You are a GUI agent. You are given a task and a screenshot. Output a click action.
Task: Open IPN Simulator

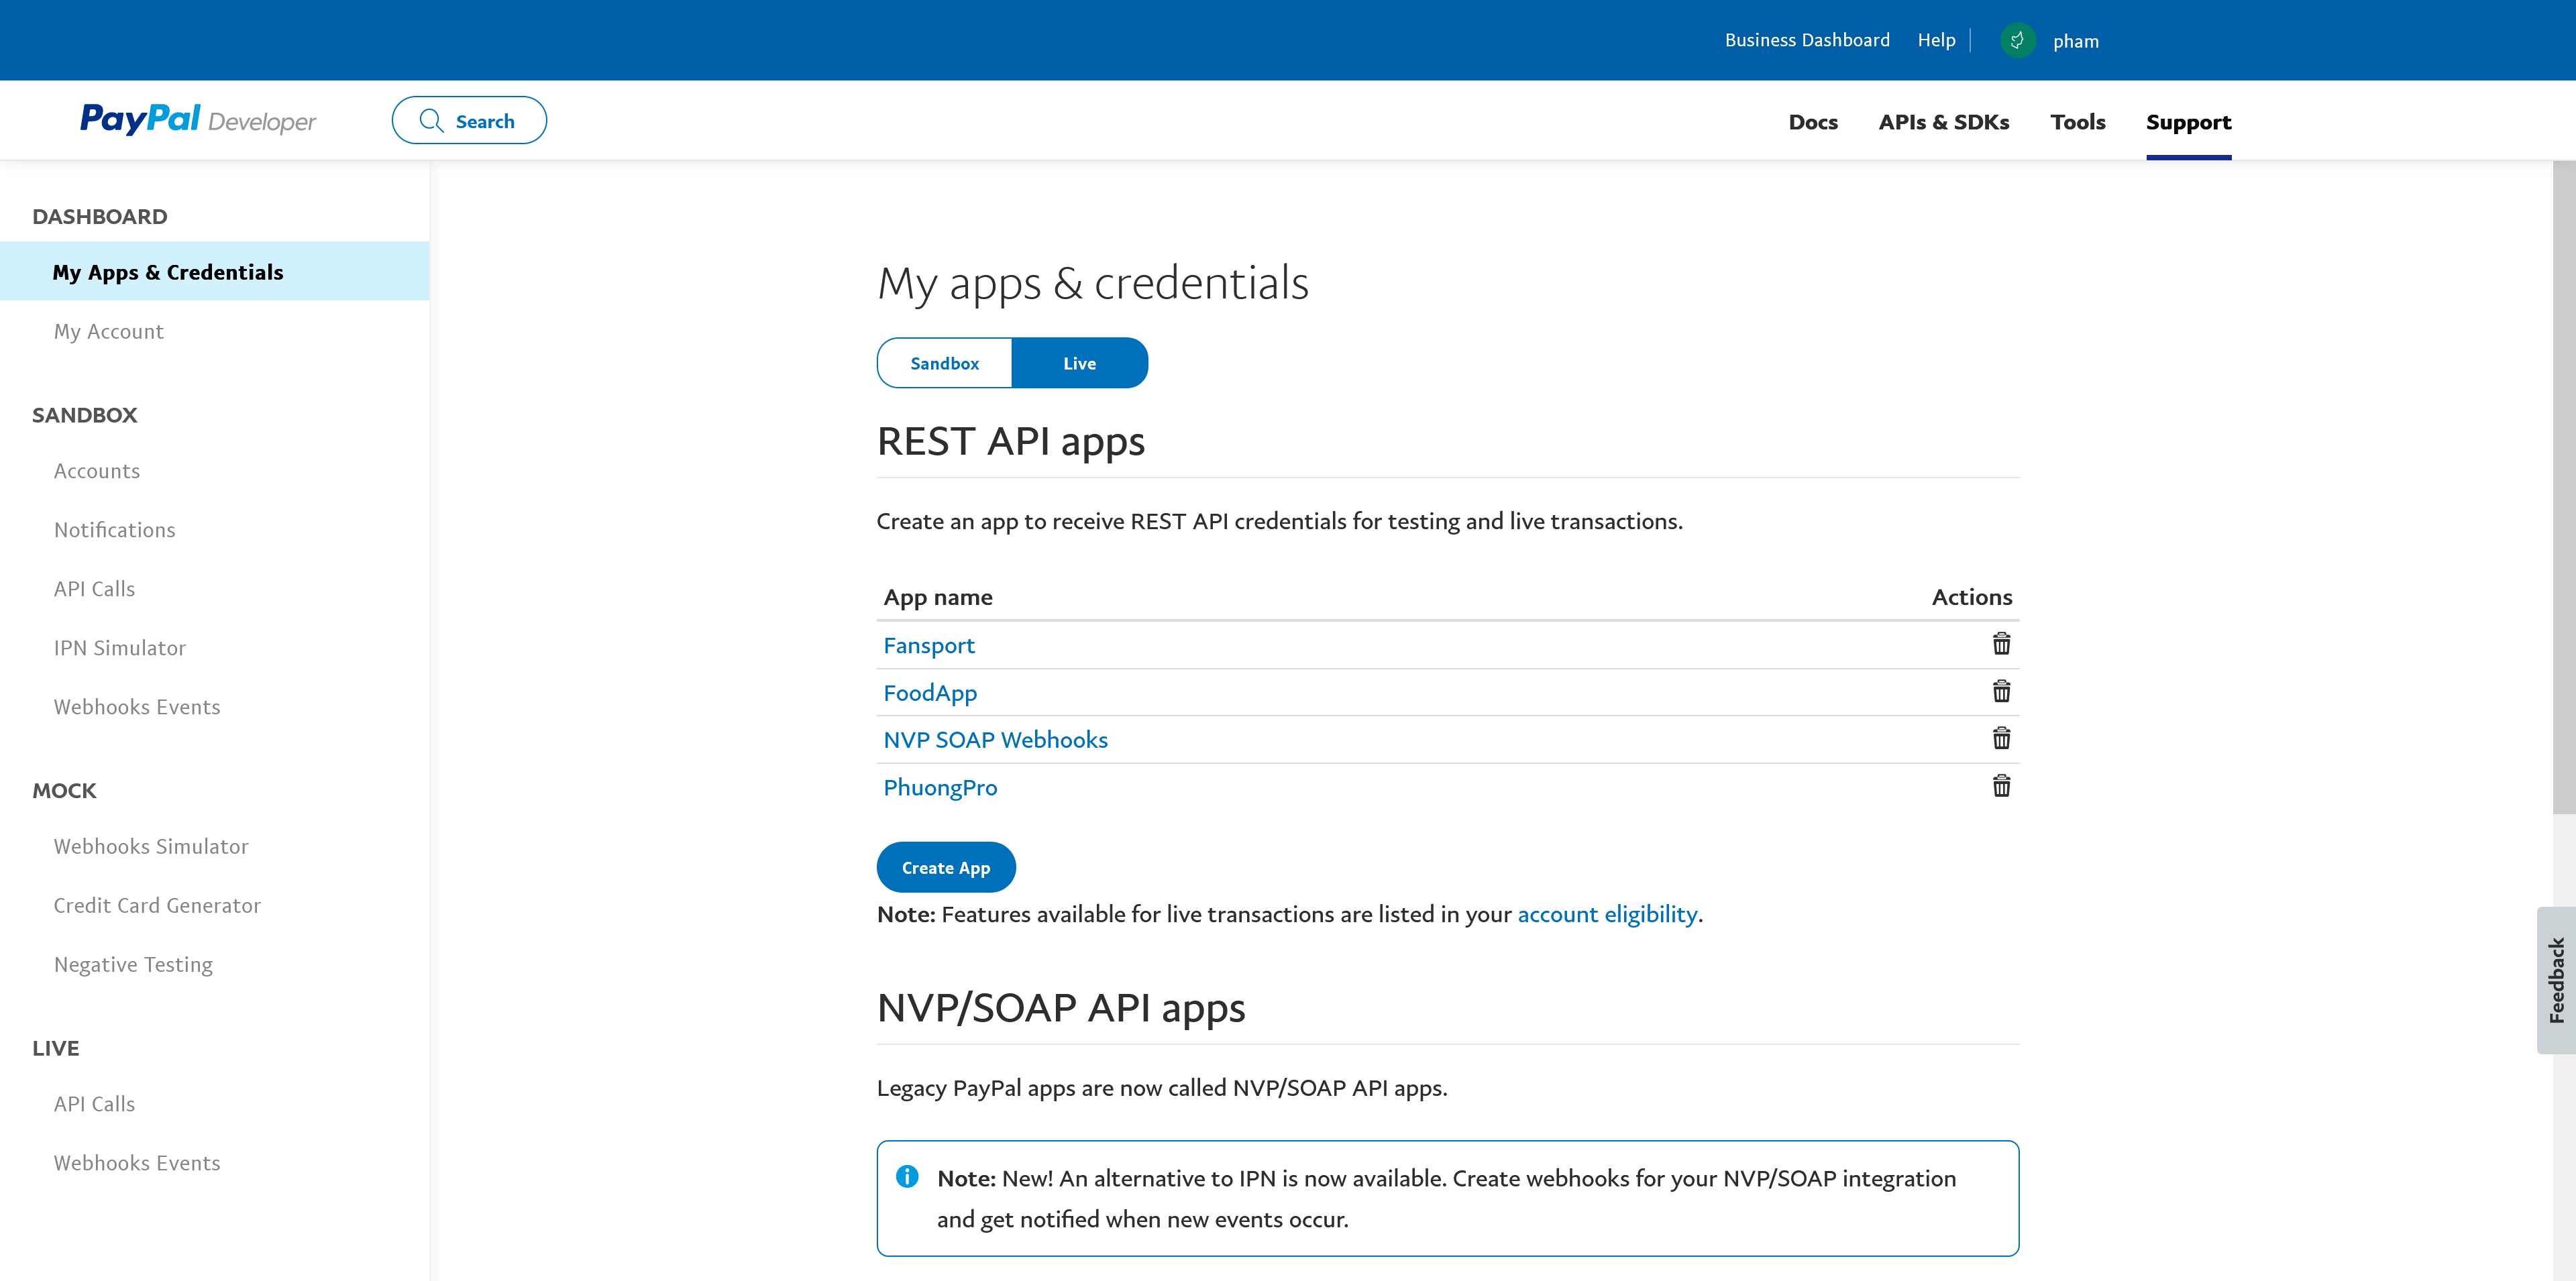tap(119, 648)
